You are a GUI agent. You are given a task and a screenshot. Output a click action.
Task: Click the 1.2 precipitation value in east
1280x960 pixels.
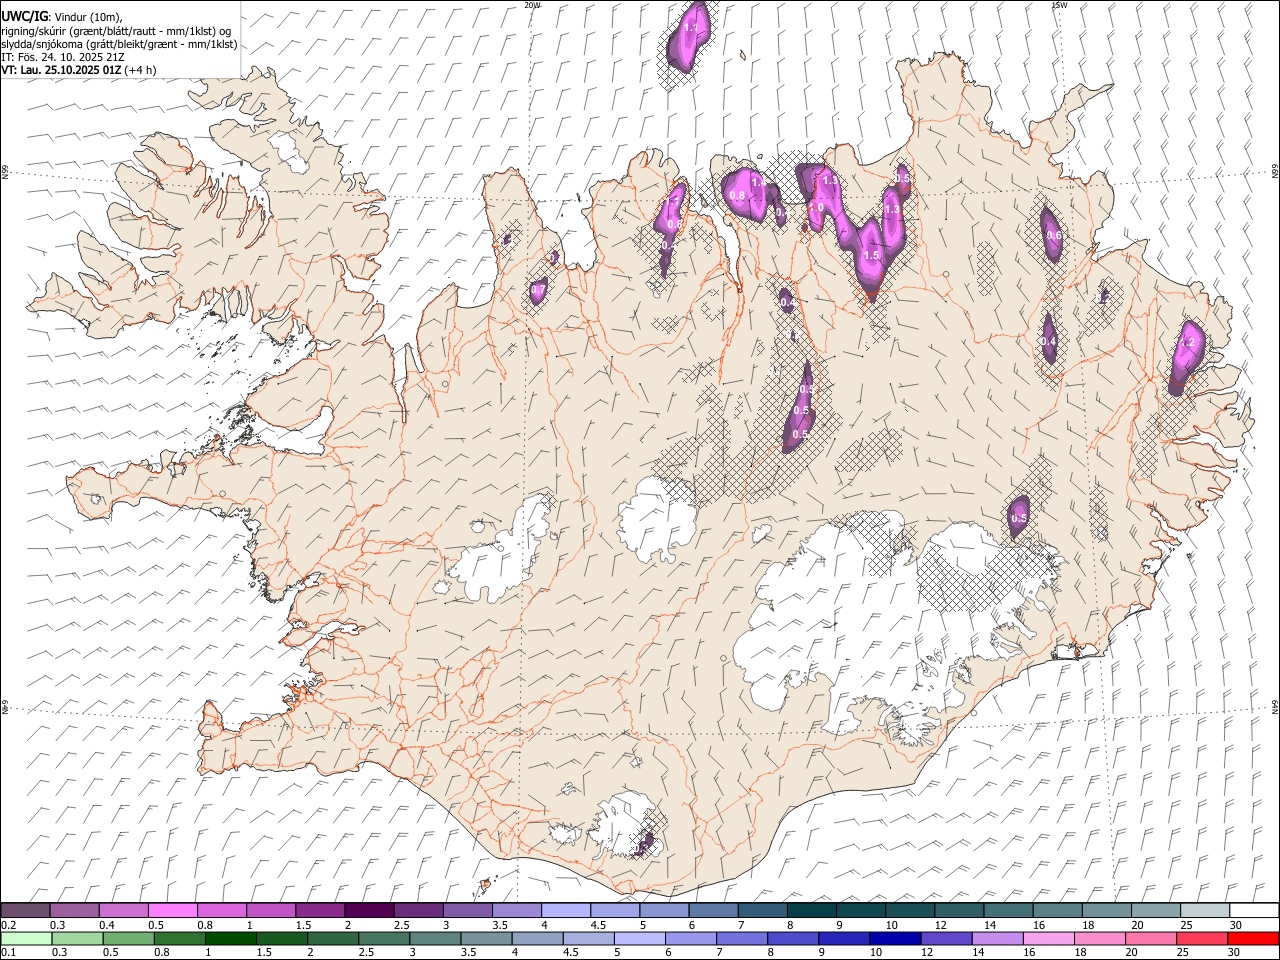click(x=1188, y=343)
